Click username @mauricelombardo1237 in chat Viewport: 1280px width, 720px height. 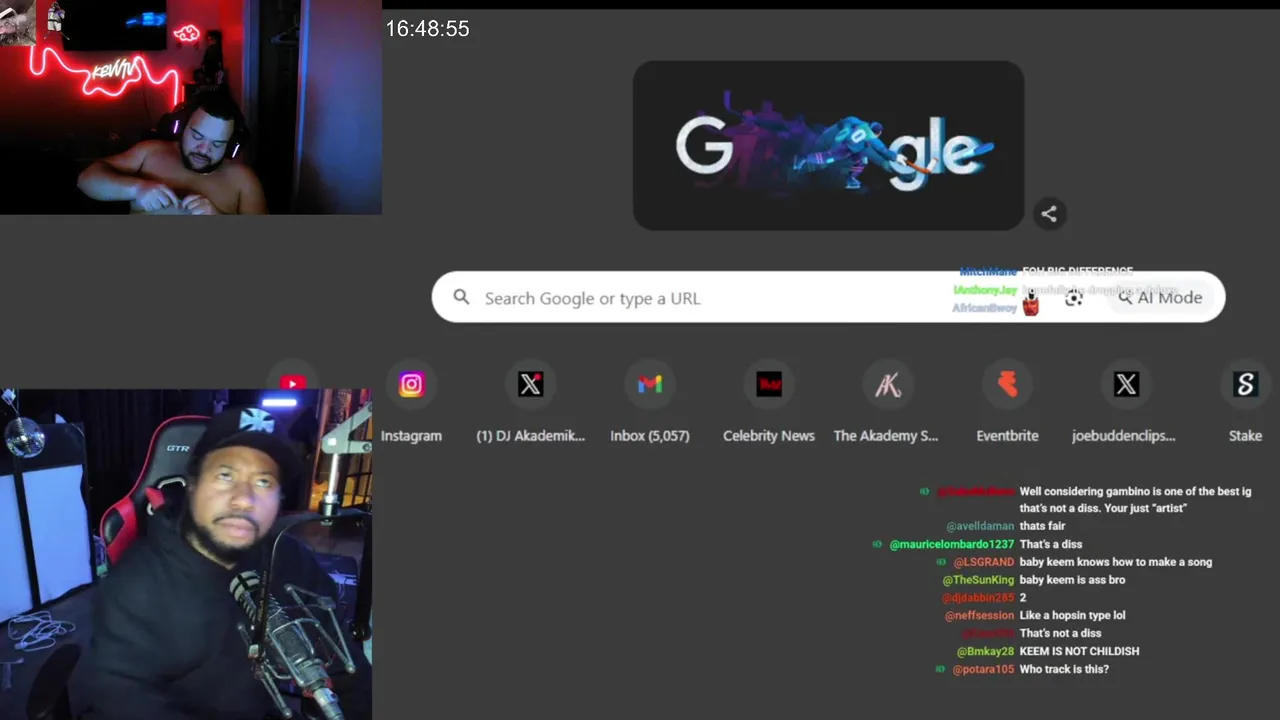click(x=952, y=544)
